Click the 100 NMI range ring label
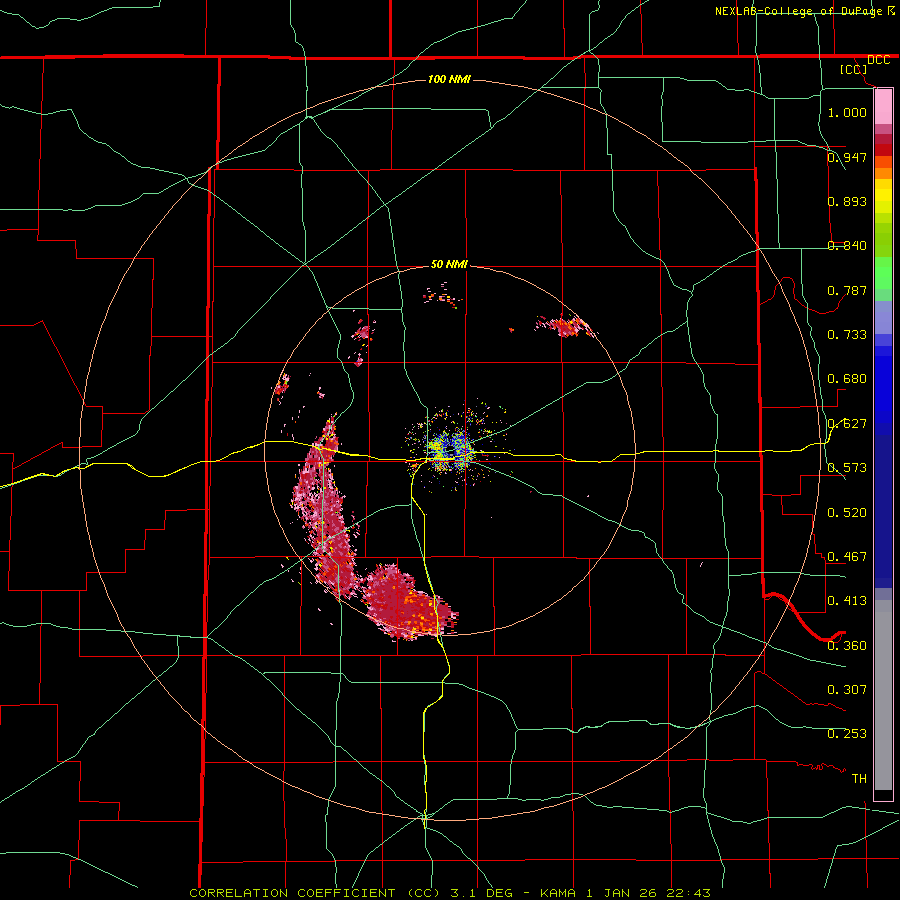The image size is (900, 900). (x=449, y=79)
